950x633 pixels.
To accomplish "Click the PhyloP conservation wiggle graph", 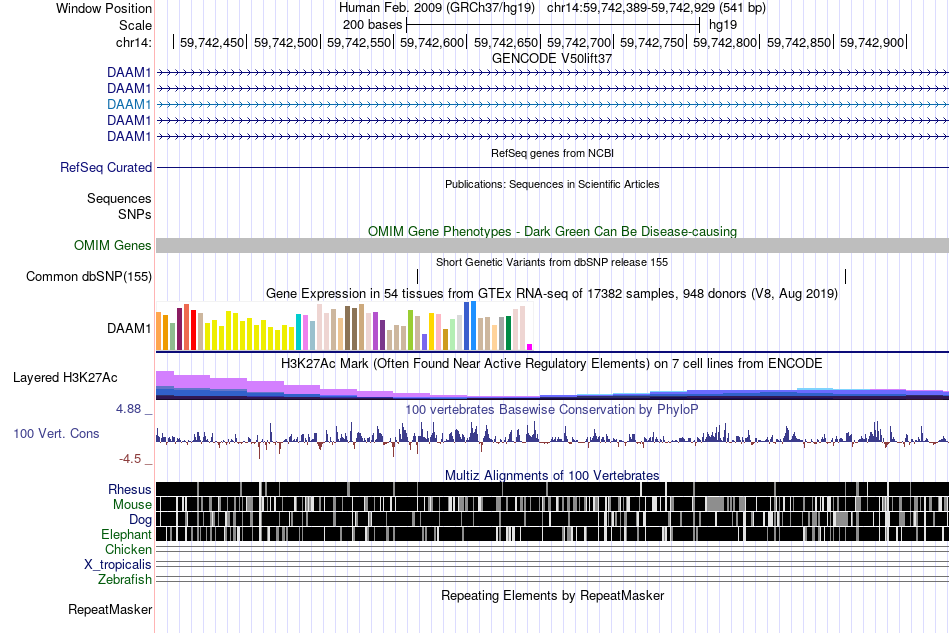I will point(552,440).
